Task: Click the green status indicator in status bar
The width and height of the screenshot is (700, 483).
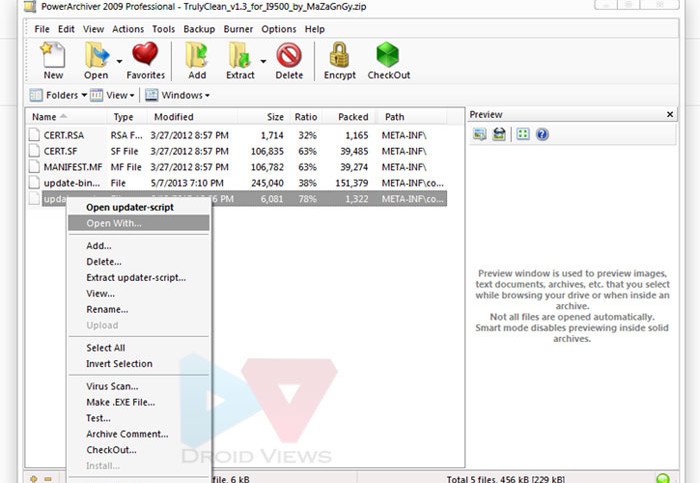Action: pos(663,479)
